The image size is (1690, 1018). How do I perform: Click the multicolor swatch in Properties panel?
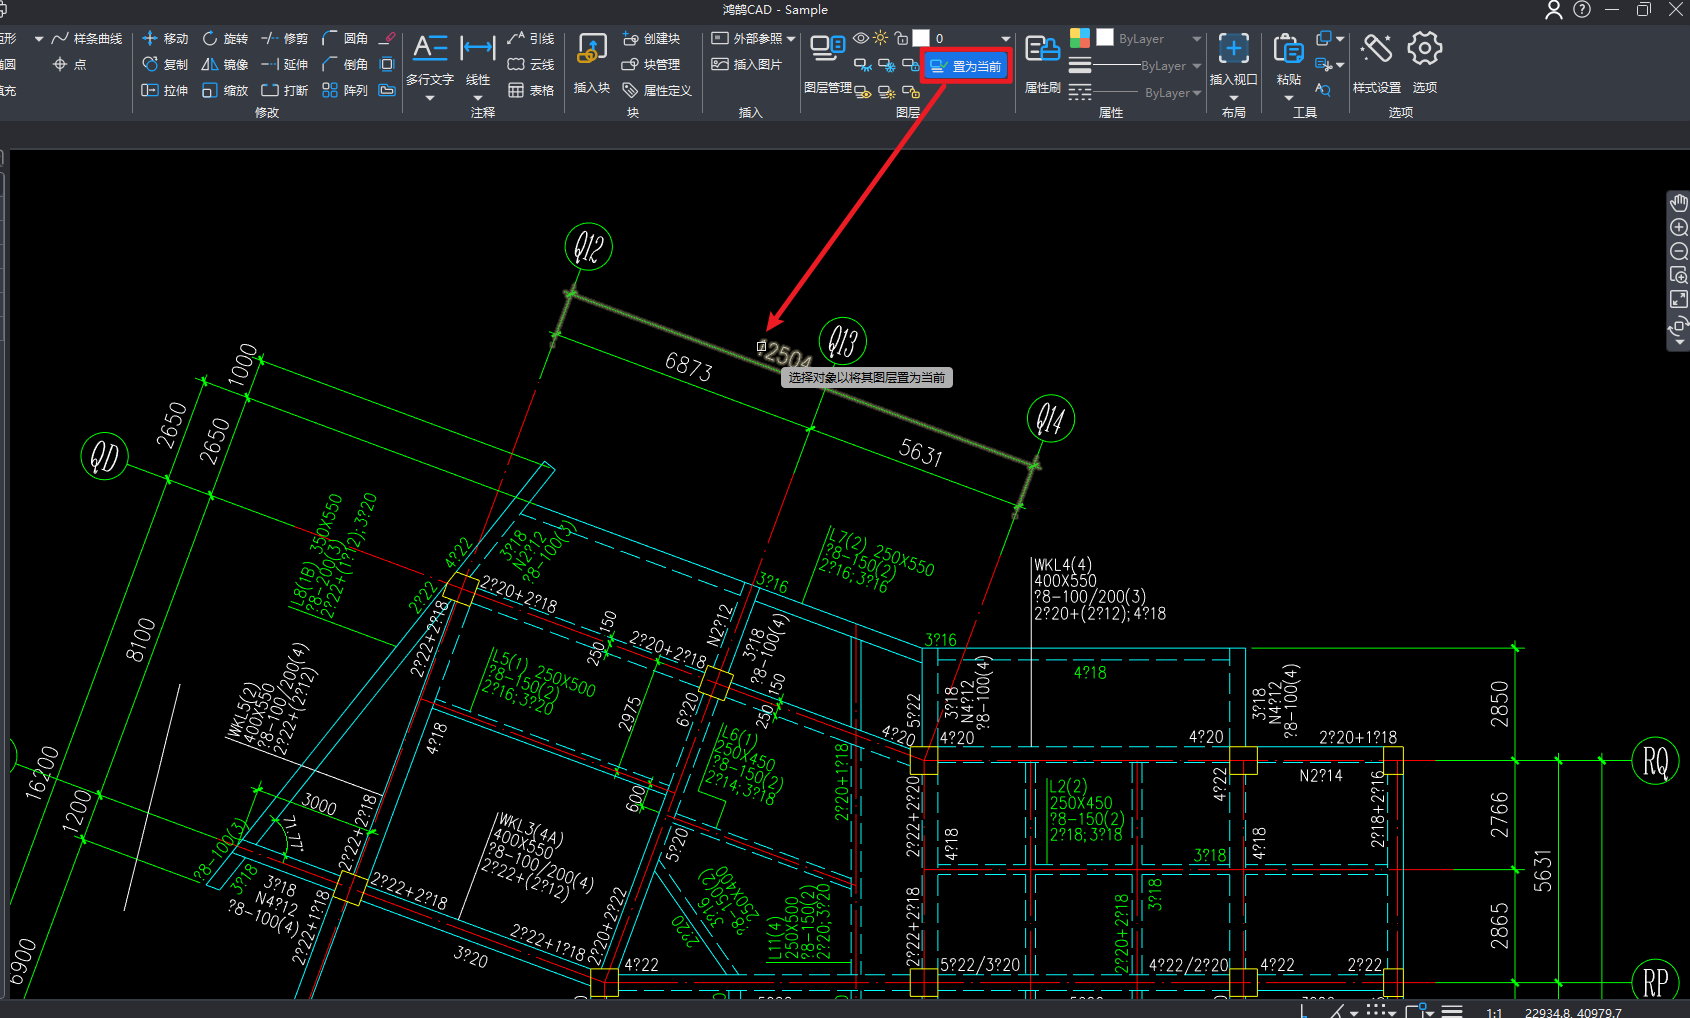click(1080, 38)
